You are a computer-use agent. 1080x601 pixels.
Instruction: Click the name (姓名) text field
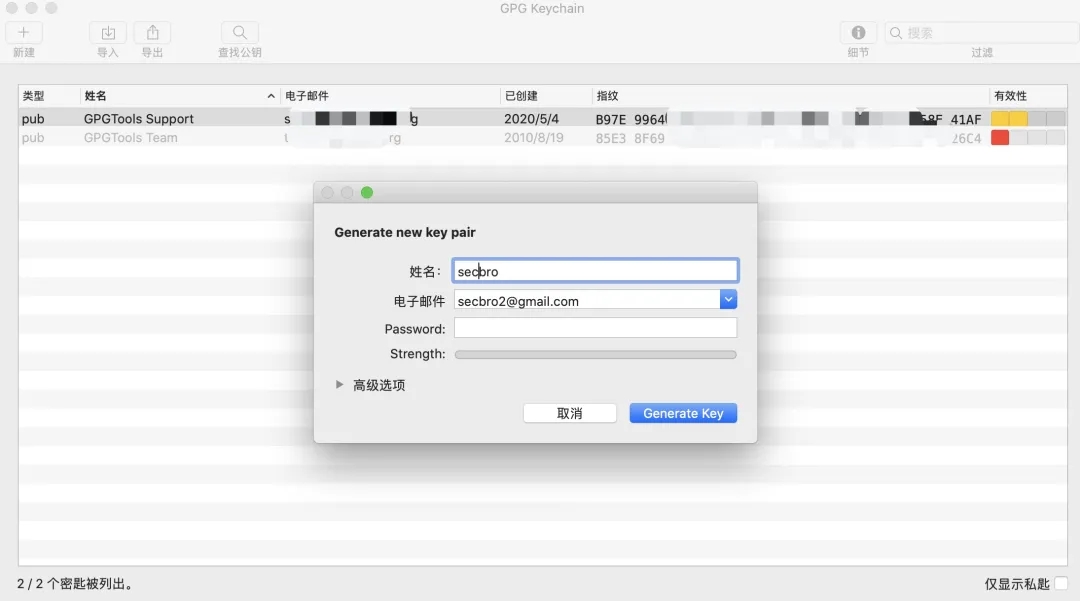tap(595, 271)
